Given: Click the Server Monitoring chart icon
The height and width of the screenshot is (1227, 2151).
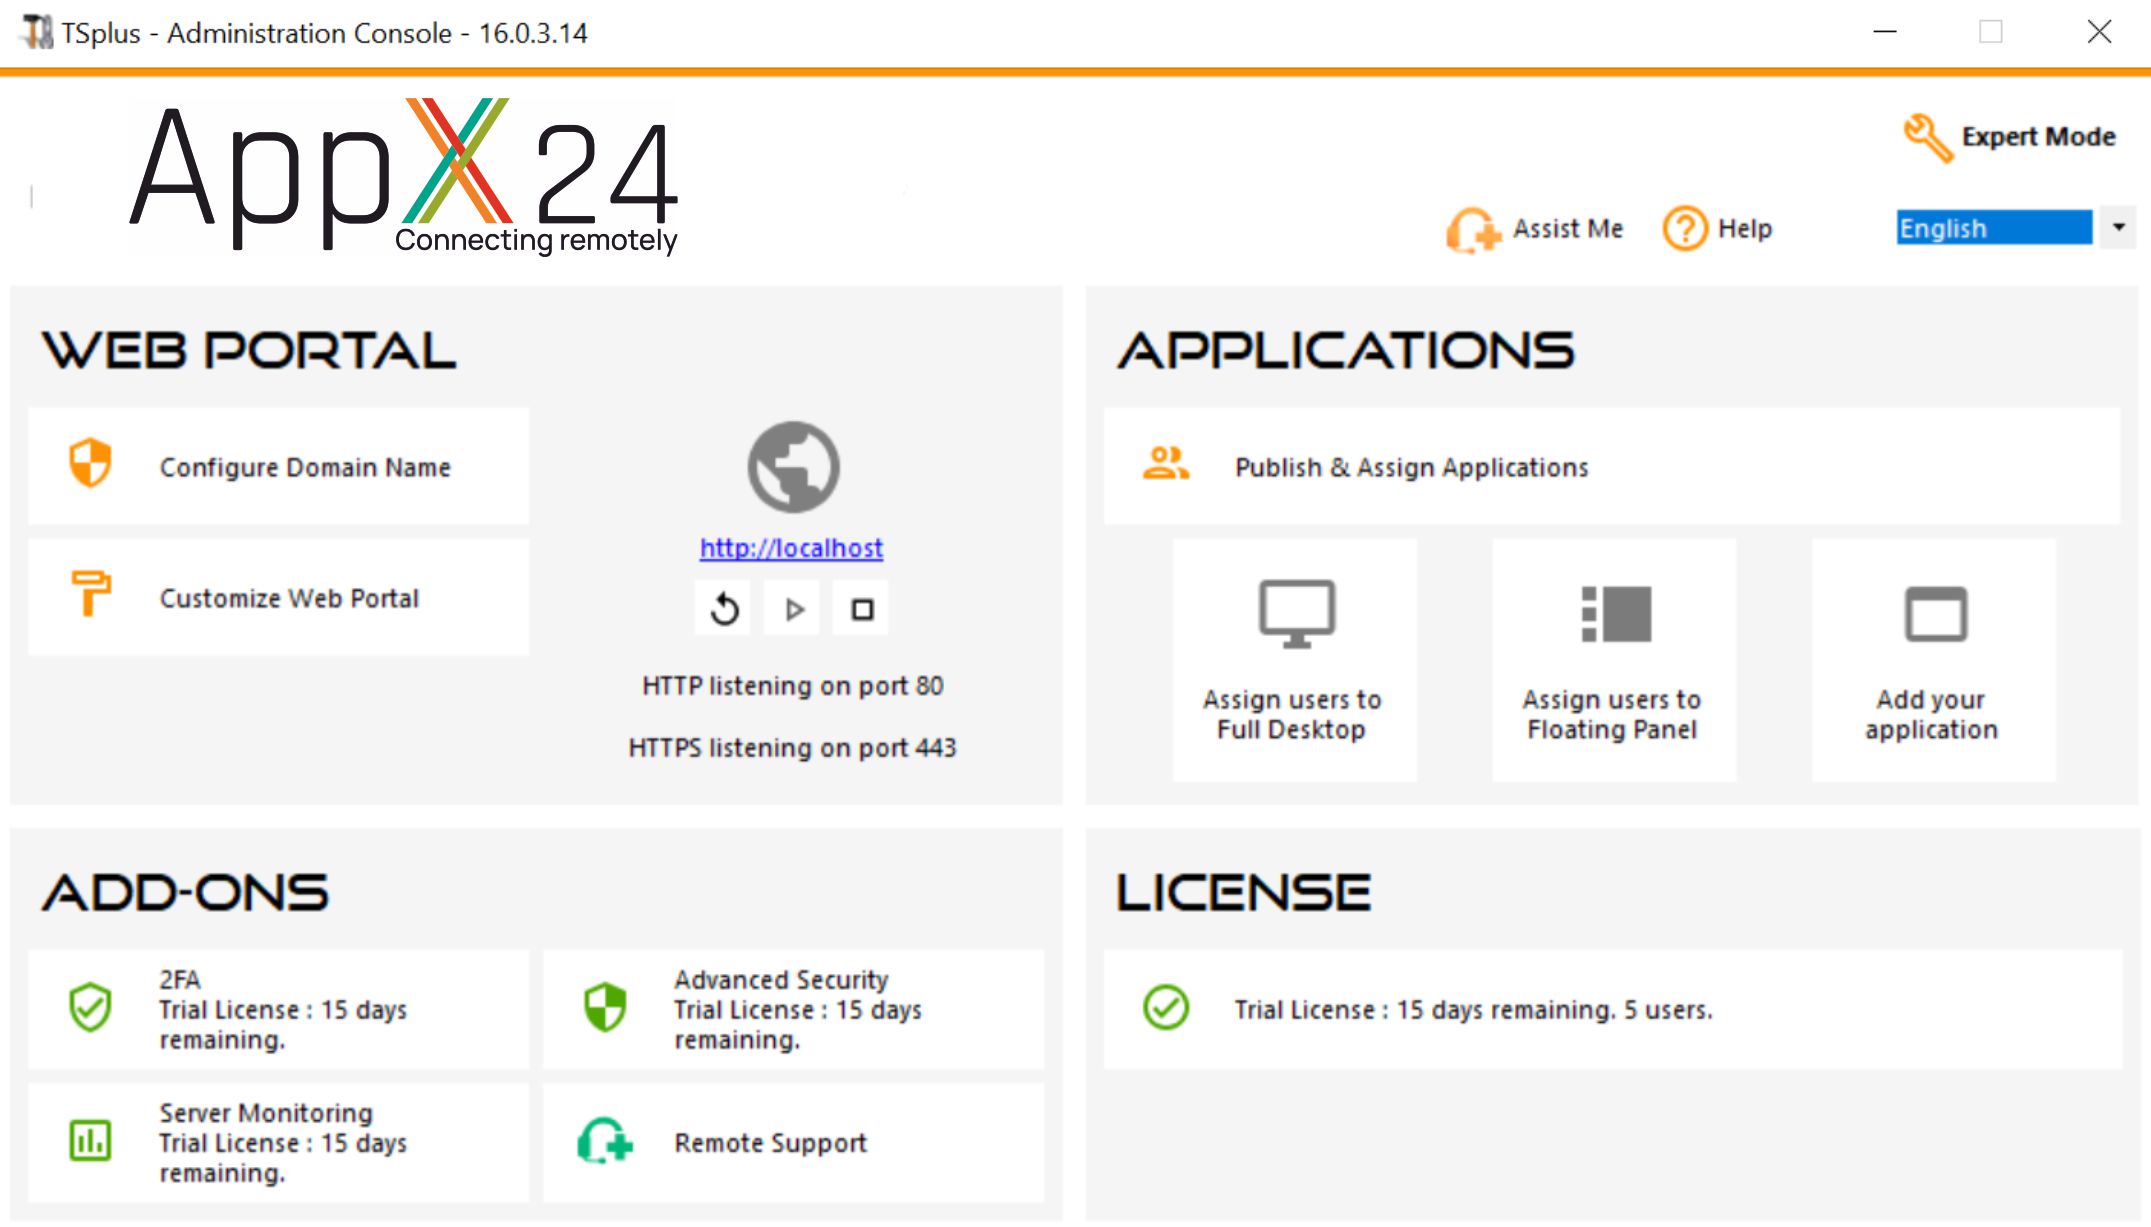Looking at the screenshot, I should point(90,1141).
